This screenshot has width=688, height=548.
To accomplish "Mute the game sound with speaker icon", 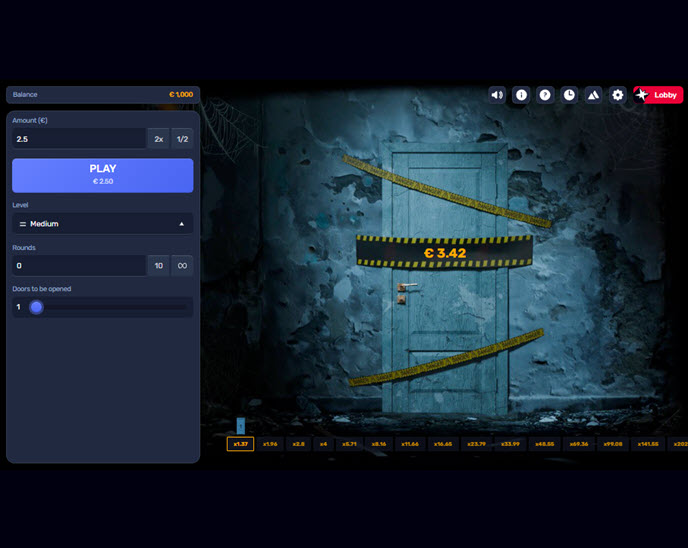I will (x=497, y=95).
